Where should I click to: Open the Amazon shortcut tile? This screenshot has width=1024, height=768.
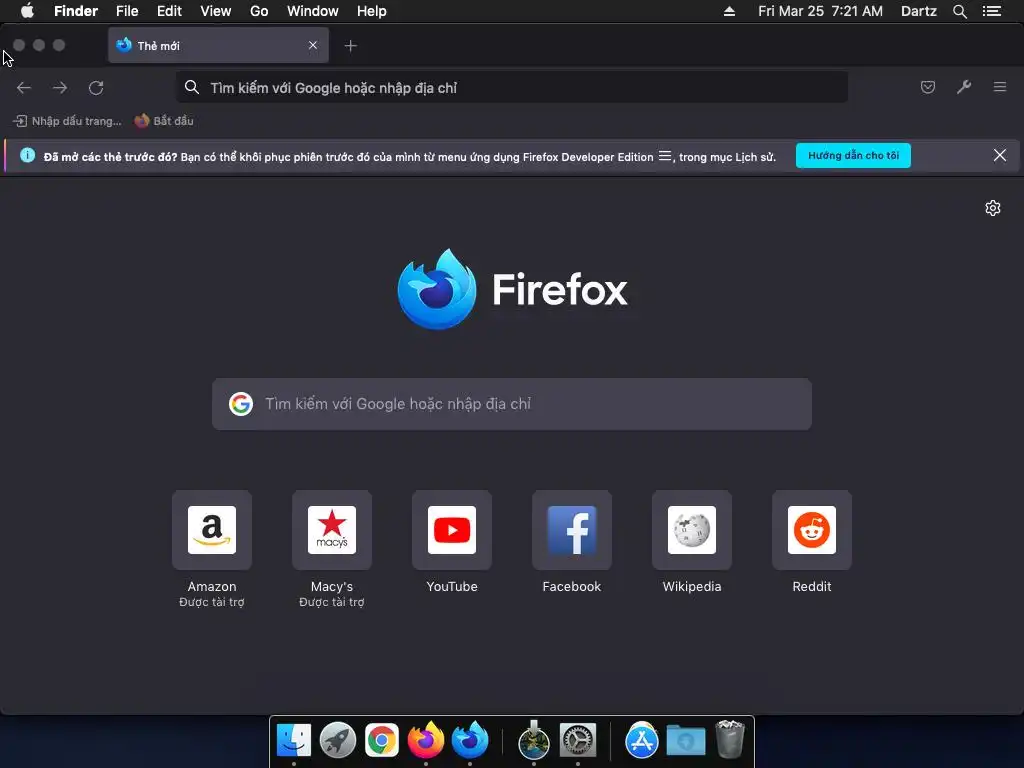[x=212, y=530]
